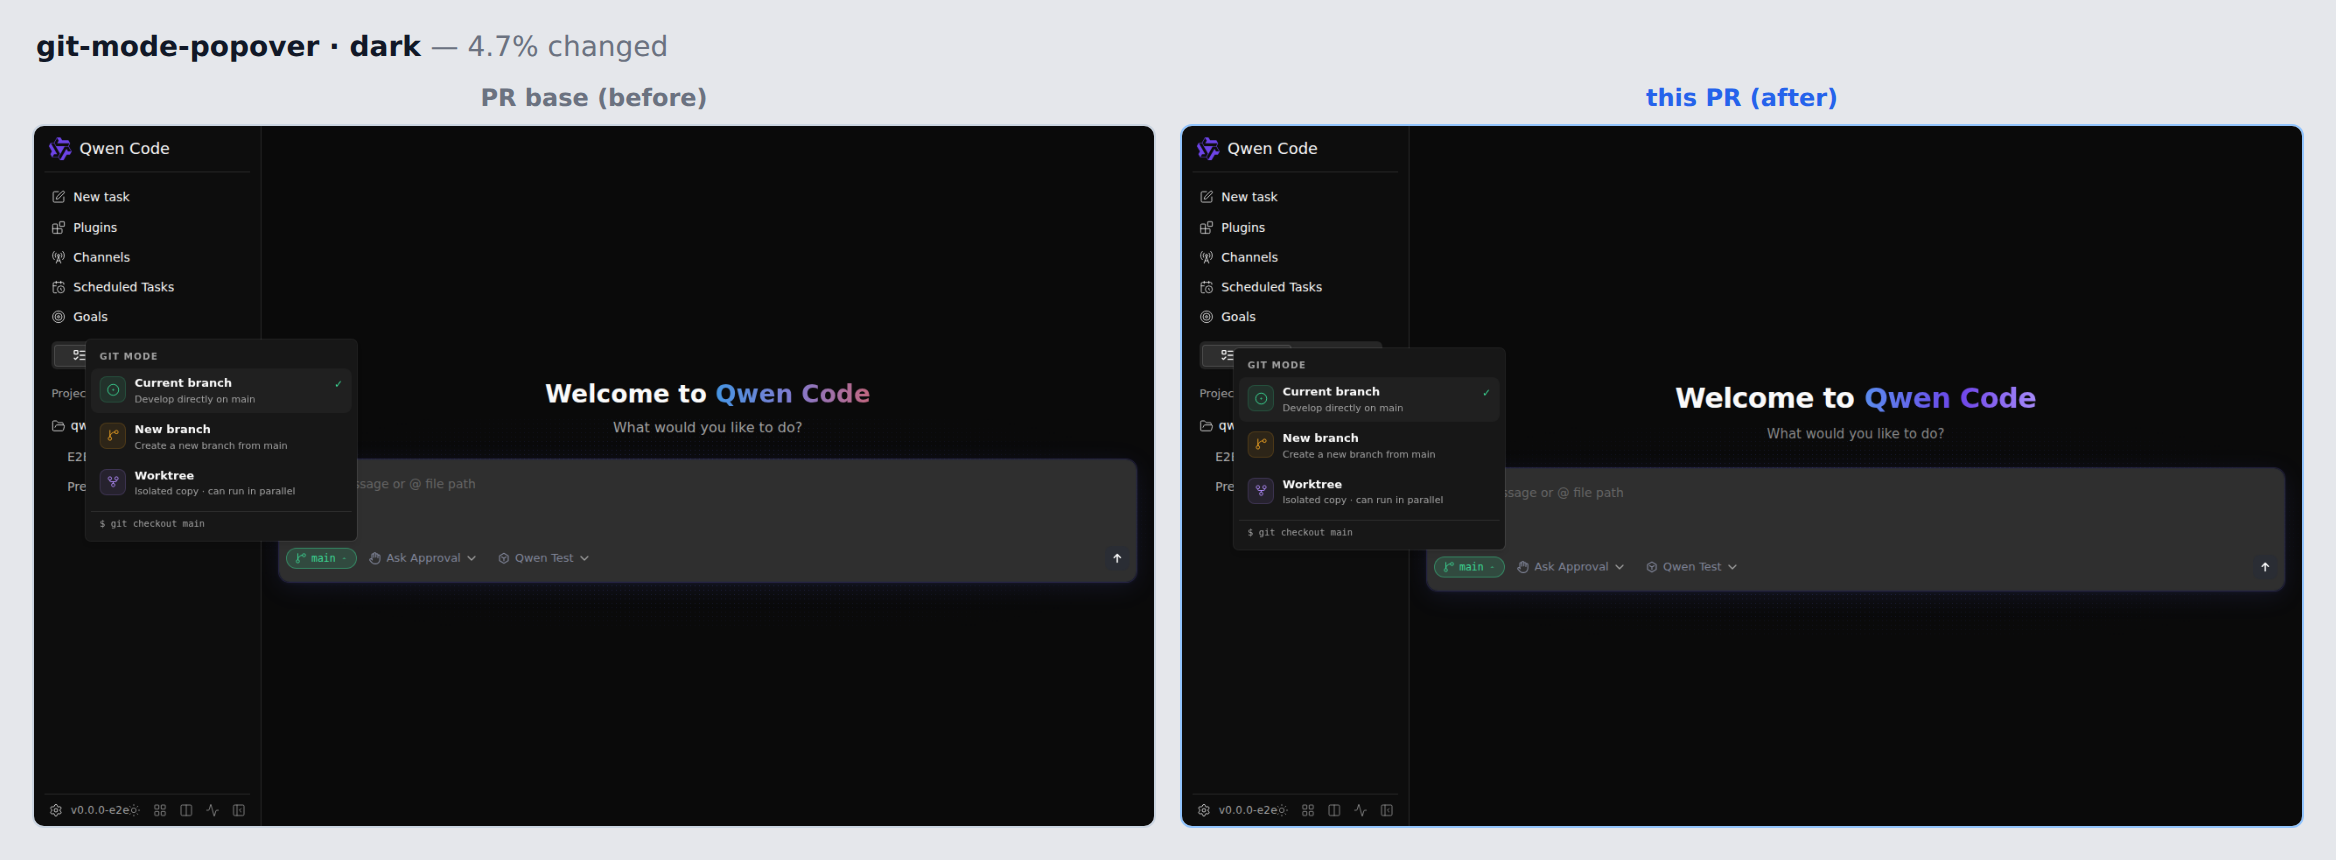Viewport: 2336px width, 860px height.
Task: Collapse sidebar using before panel footer icon
Action: 239,810
